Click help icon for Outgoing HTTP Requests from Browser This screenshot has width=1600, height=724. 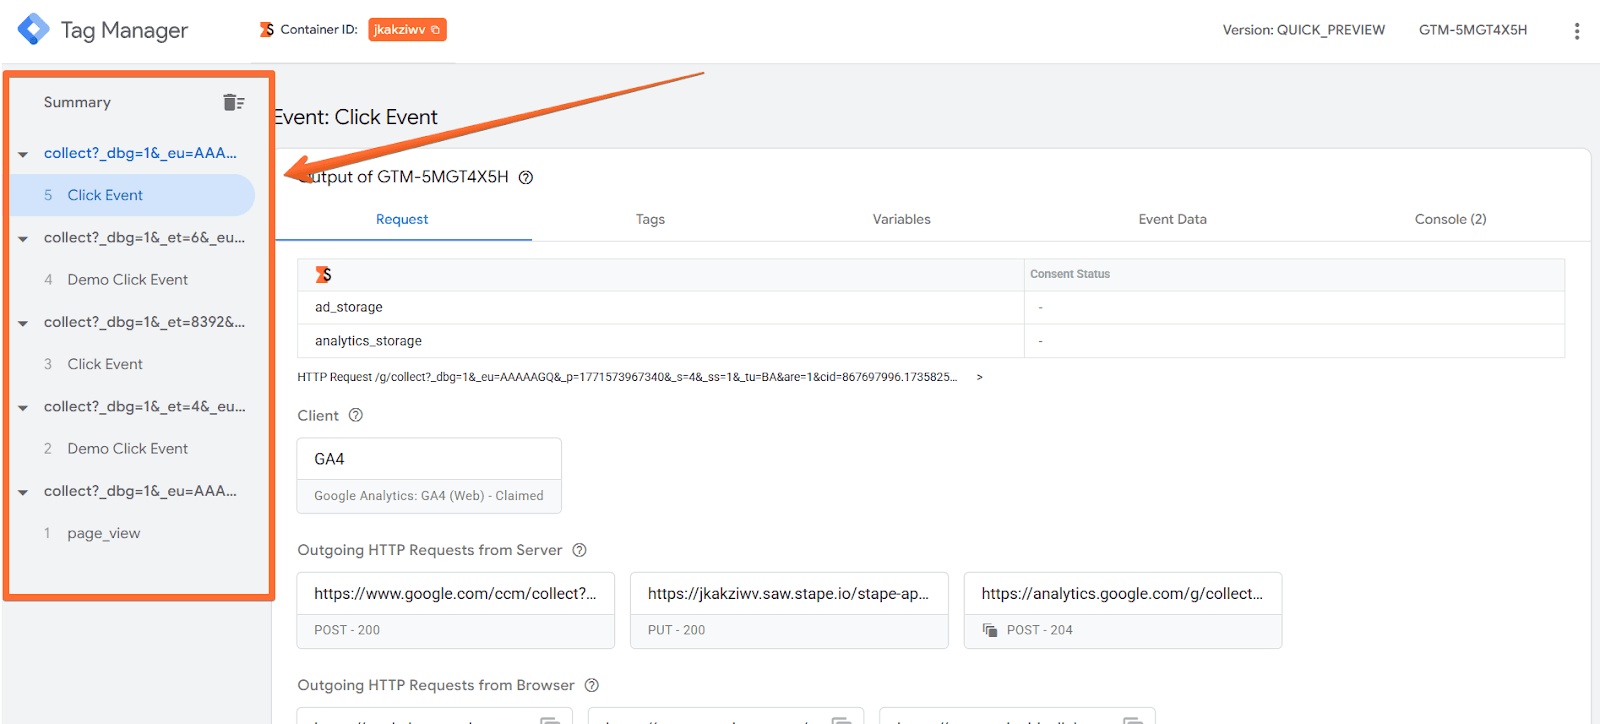[x=591, y=685]
